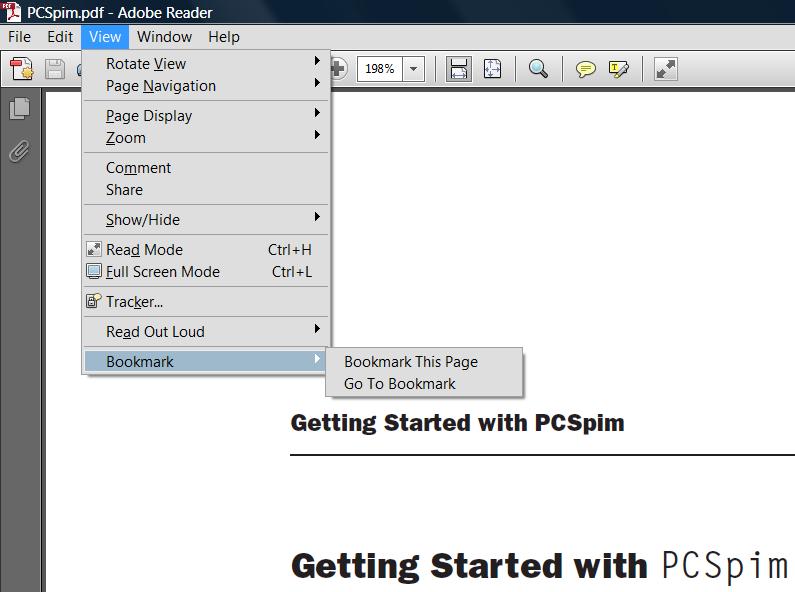Enter Full Screen Mode
Viewport: 795px width, 592px height.
click(x=206, y=272)
